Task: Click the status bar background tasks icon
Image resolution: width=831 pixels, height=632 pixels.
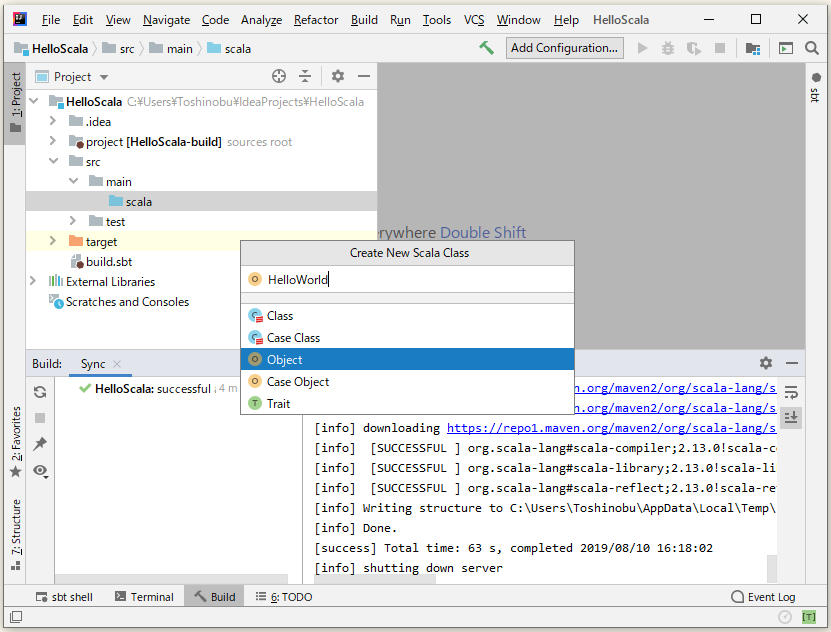Action: (785, 617)
